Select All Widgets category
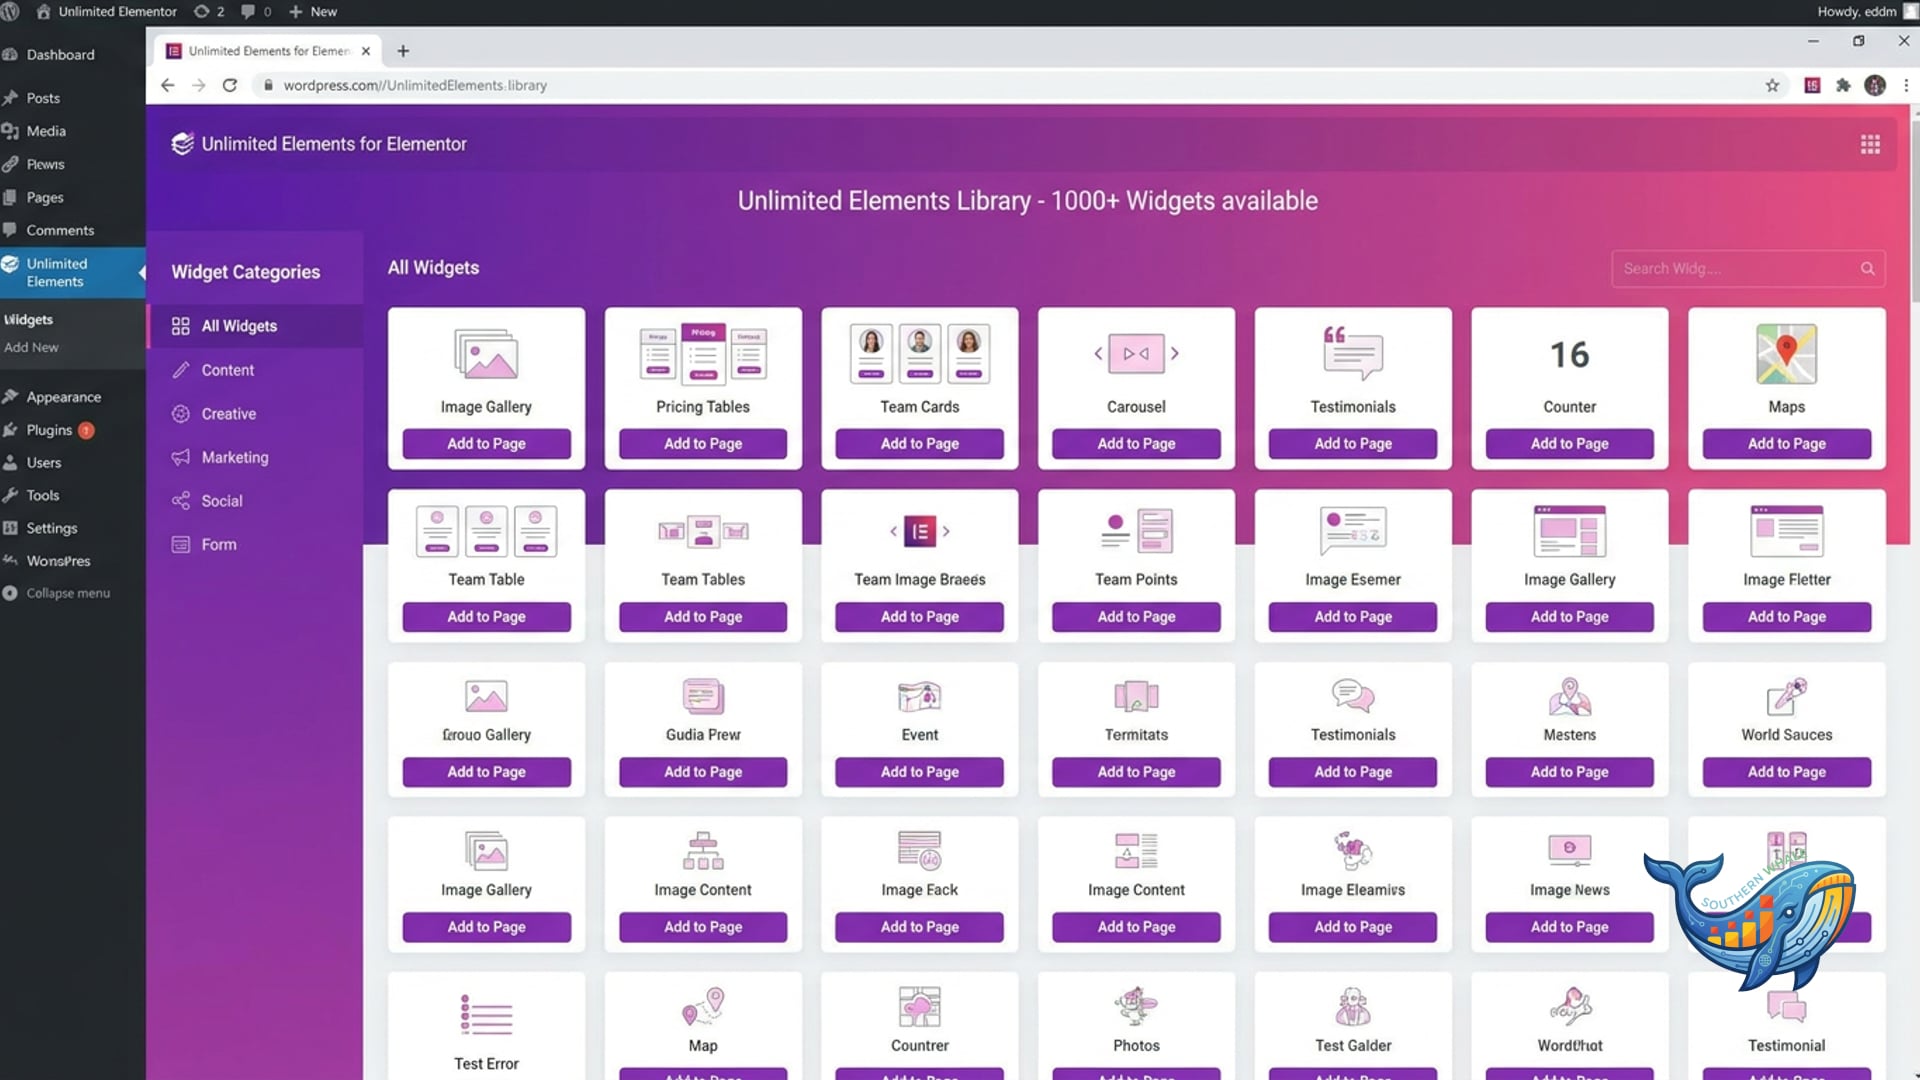 [x=255, y=326]
